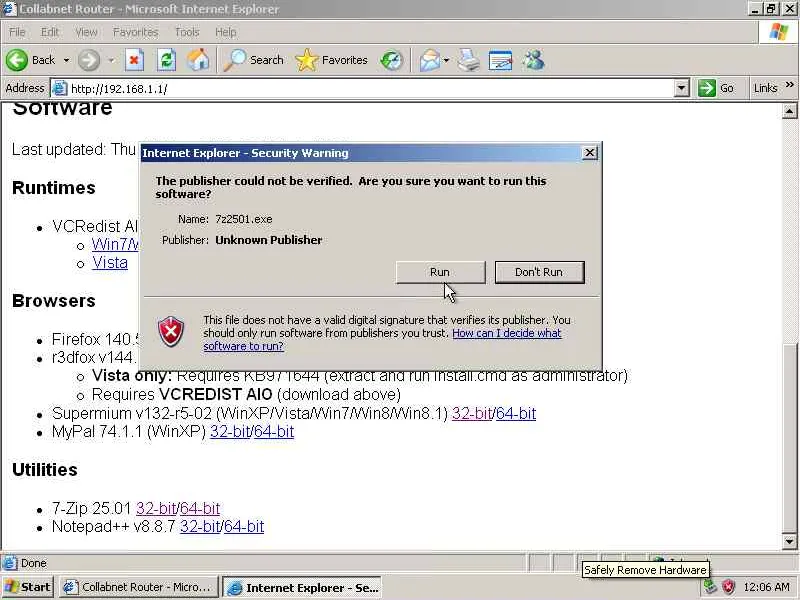The image size is (800, 600).
Task: Open Supermium 64-bit download link
Action: tap(516, 413)
